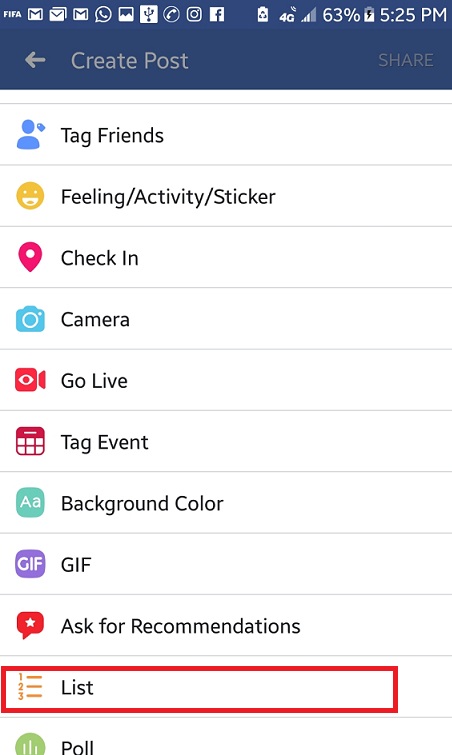
Task: Tap the red Go Live eye icon
Action: click(30, 380)
